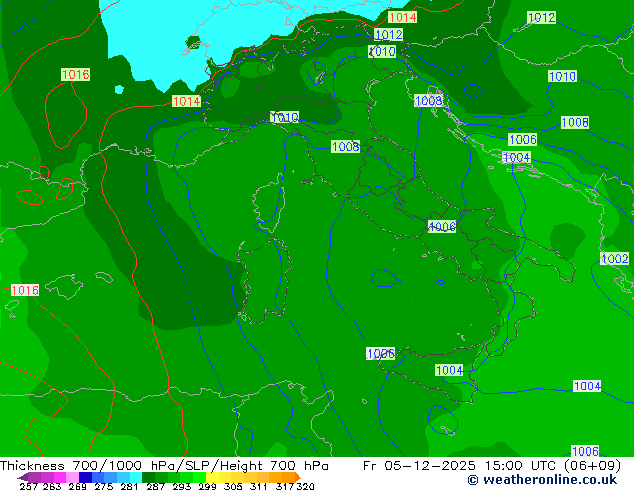Image resolution: width=634 pixels, height=490 pixels.
Task: Click the bright yellow legend swatch
Action: 212,477
